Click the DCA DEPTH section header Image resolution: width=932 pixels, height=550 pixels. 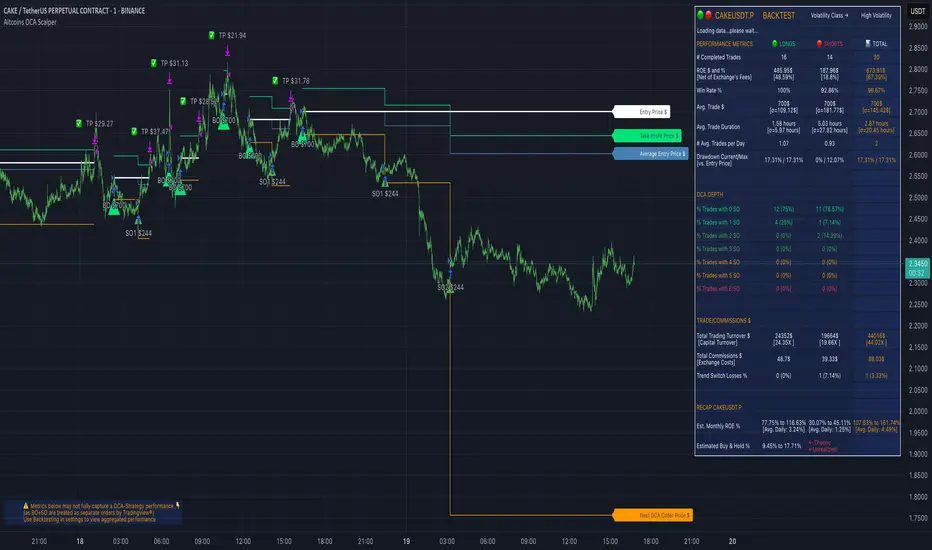[710, 194]
